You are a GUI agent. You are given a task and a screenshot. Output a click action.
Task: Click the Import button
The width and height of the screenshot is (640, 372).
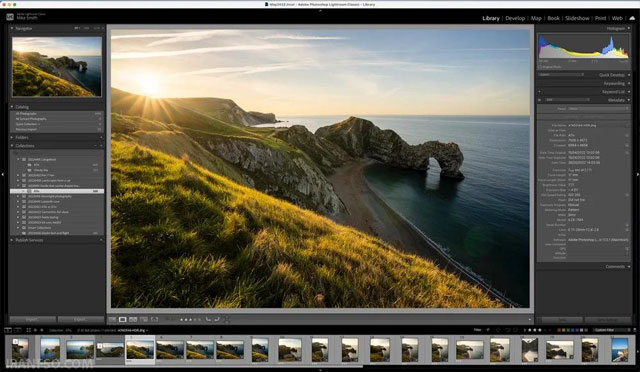(33, 319)
